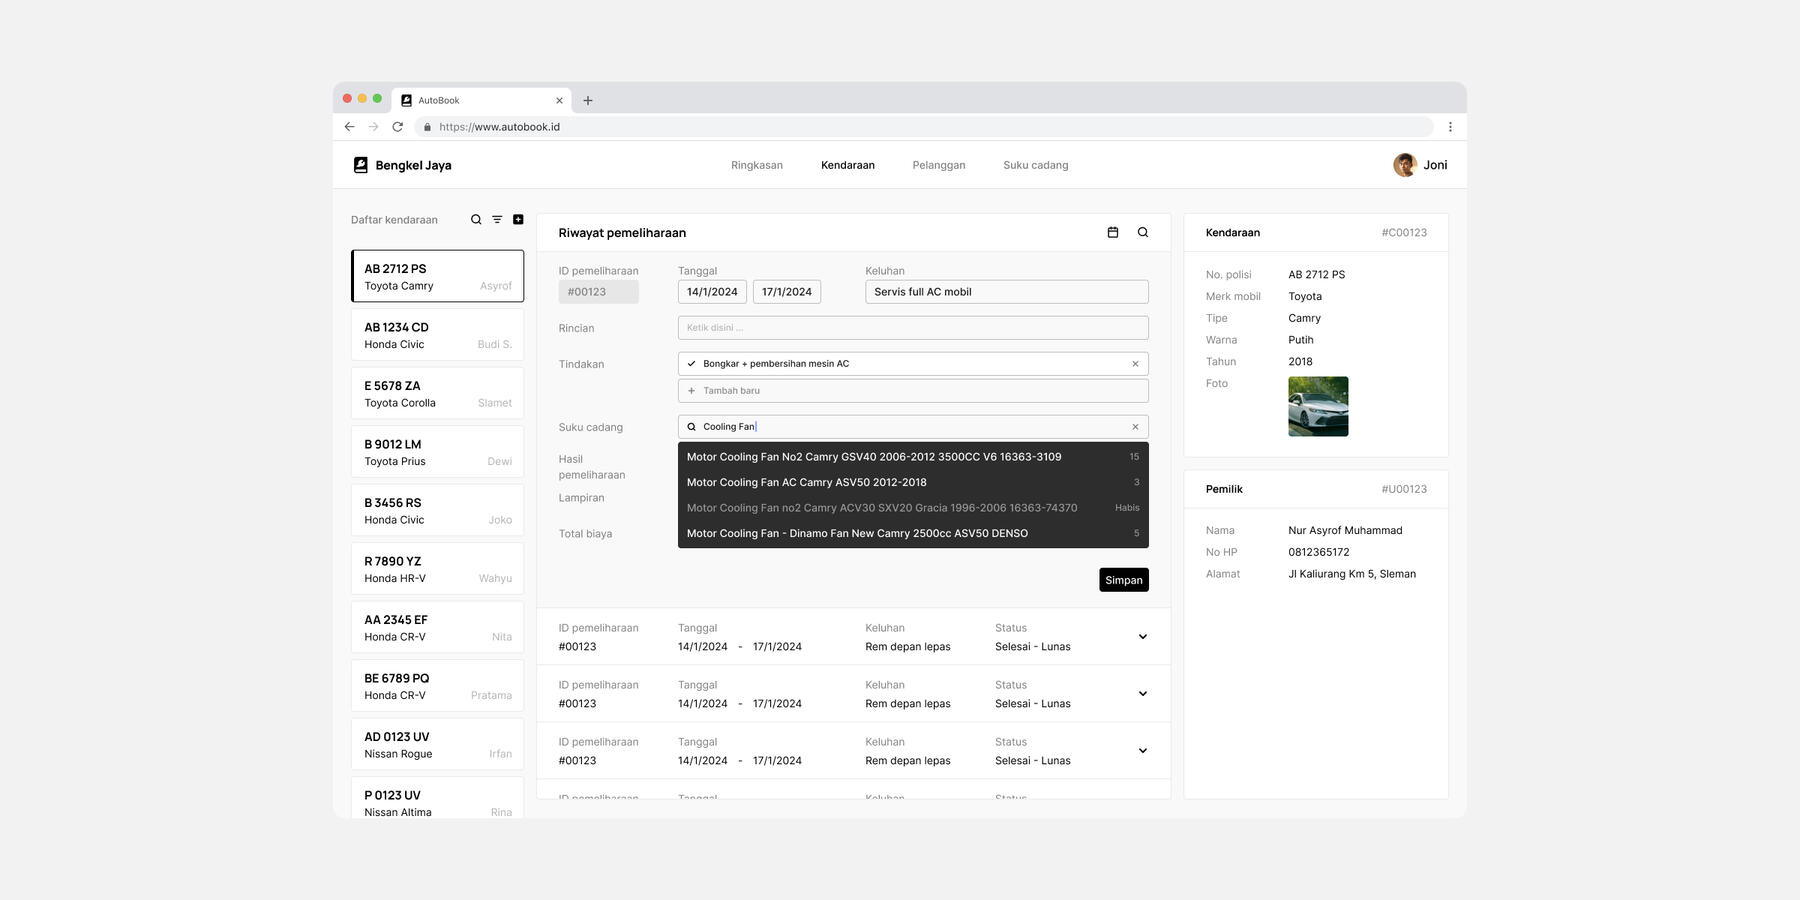
Task: Click the white Camry photo thumbnail
Action: point(1318,406)
